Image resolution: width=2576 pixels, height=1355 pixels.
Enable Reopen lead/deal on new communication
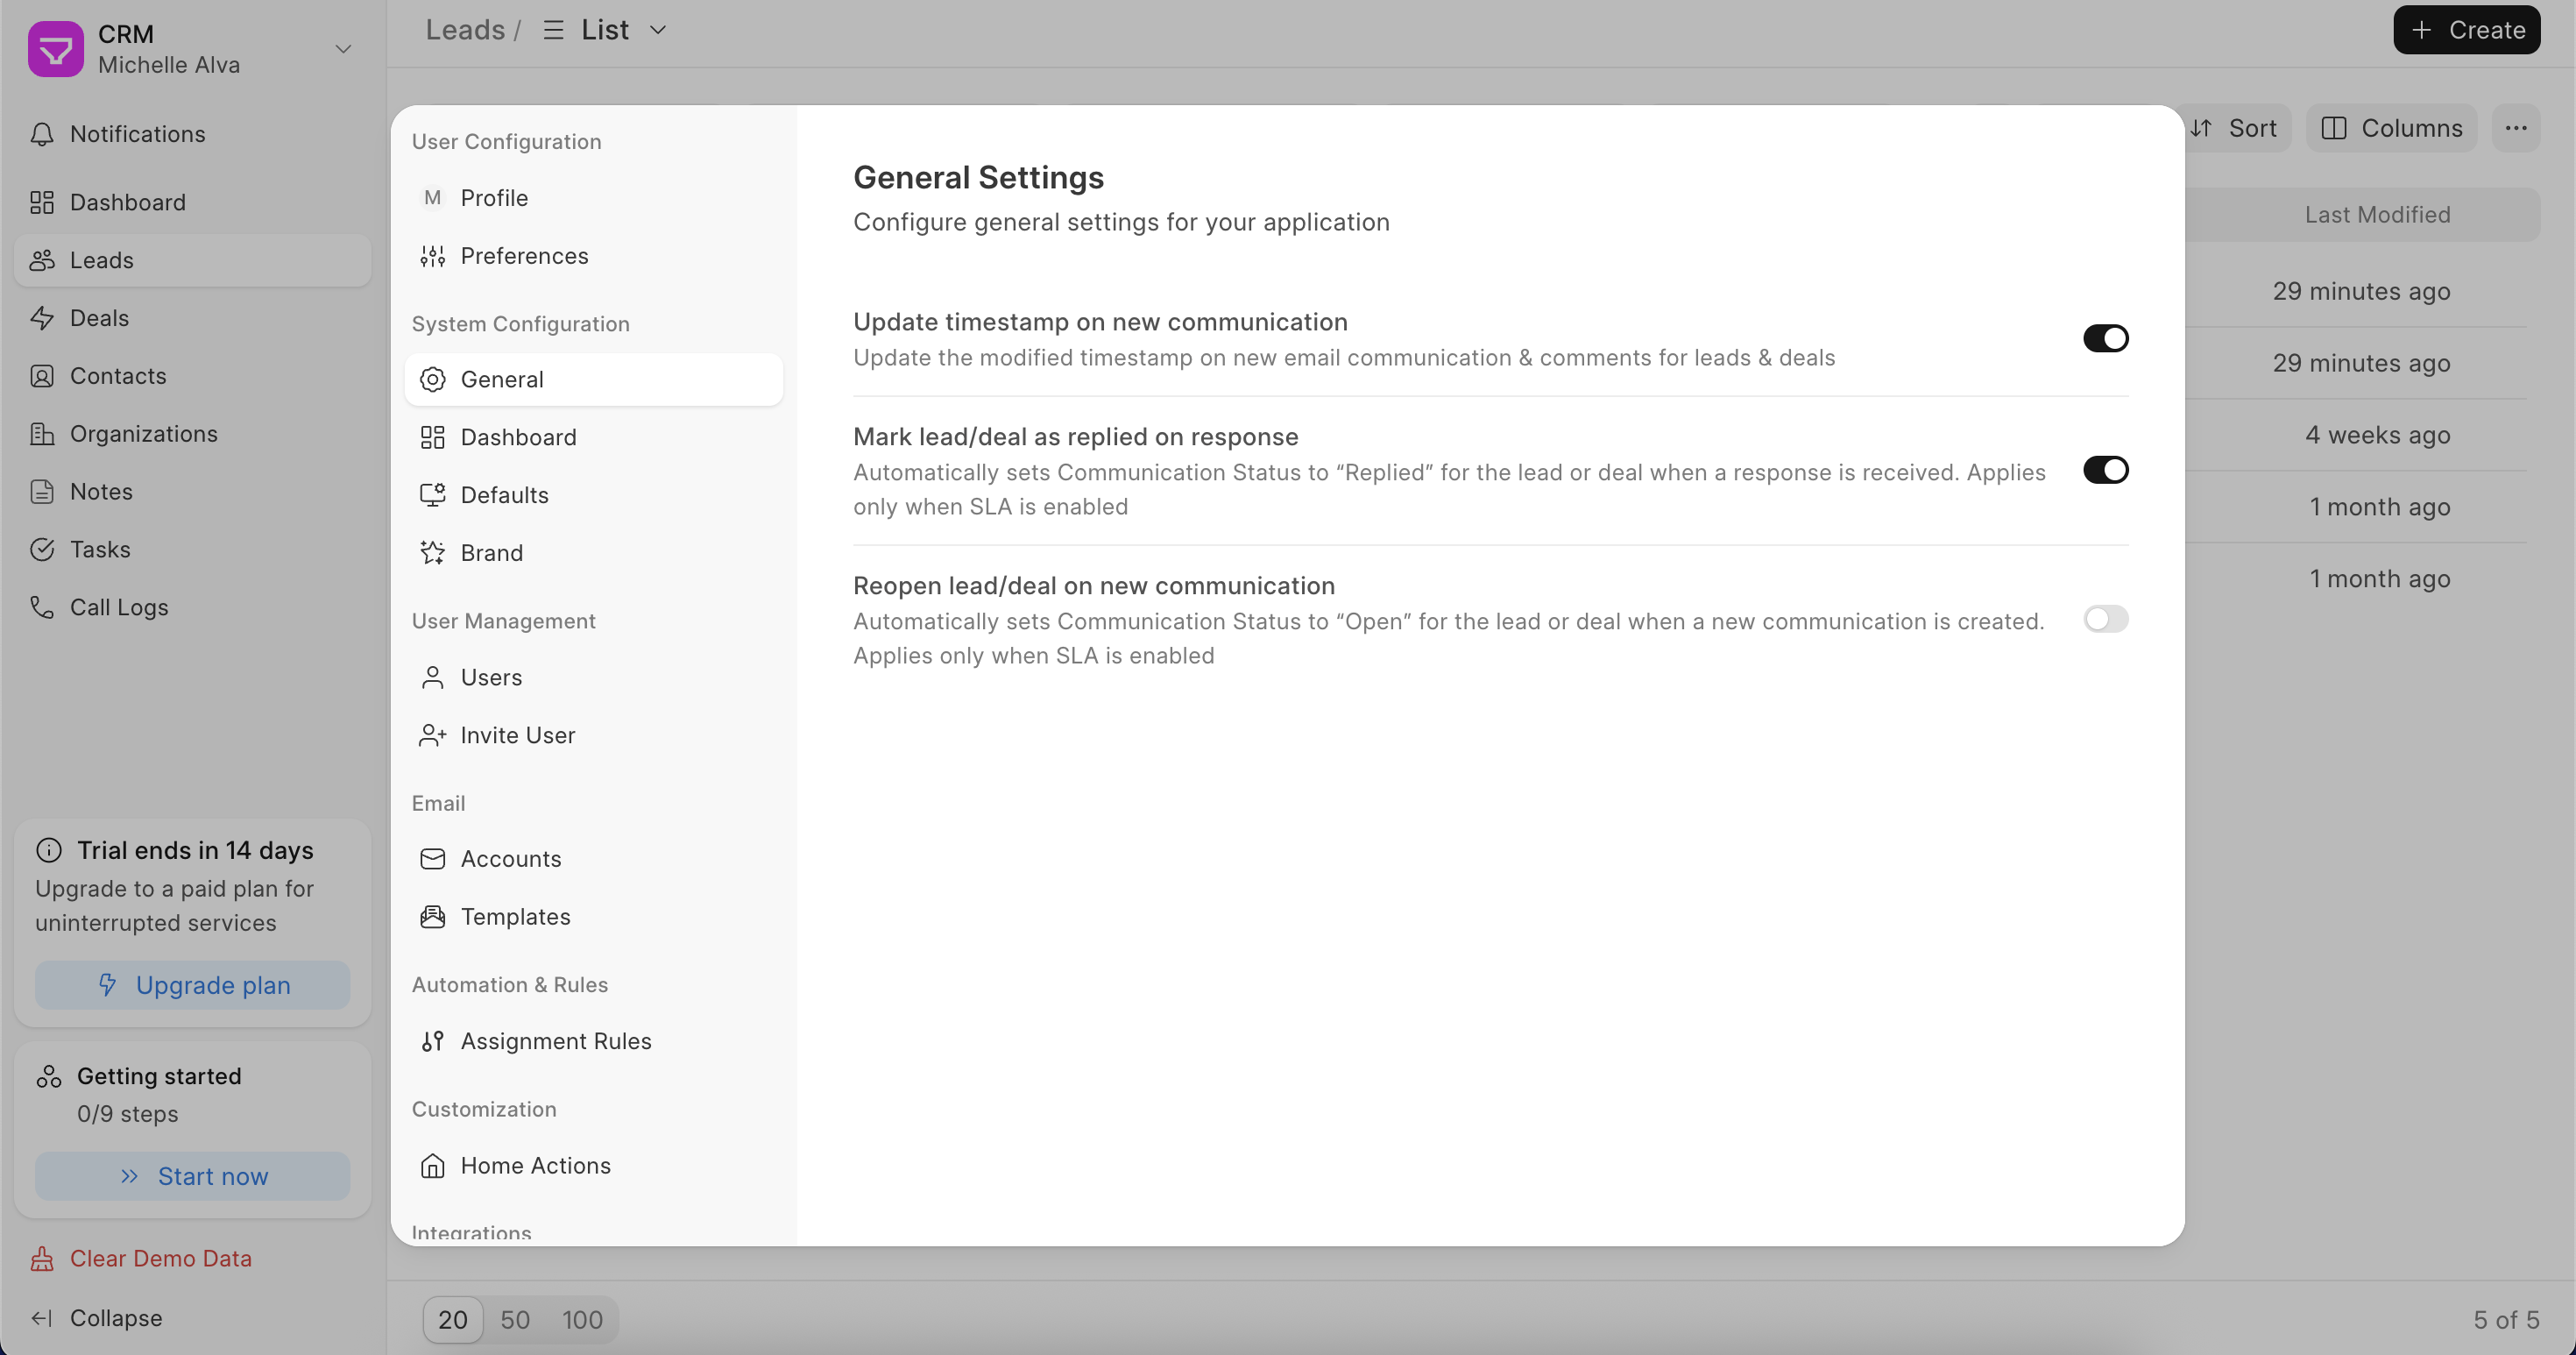pyautogui.click(x=2105, y=619)
